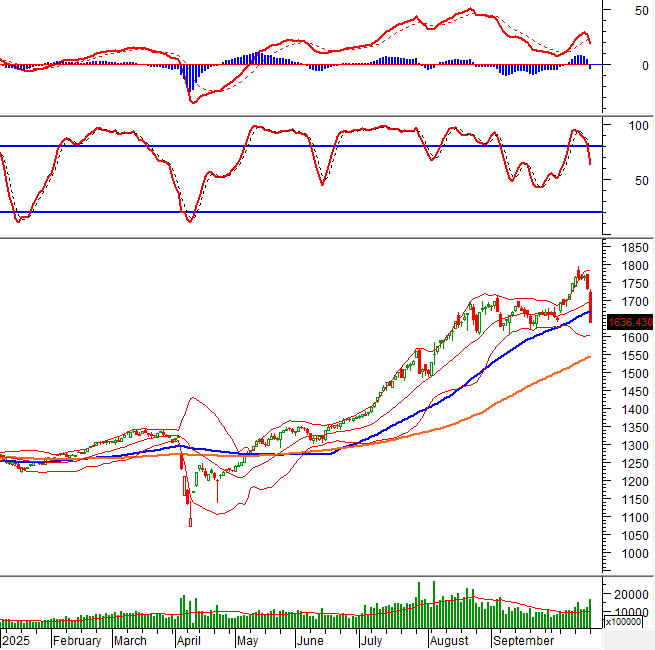Viewport: 655px width, 650px height.
Task: Click the x100000 volume scale label
Action: pos(626,622)
